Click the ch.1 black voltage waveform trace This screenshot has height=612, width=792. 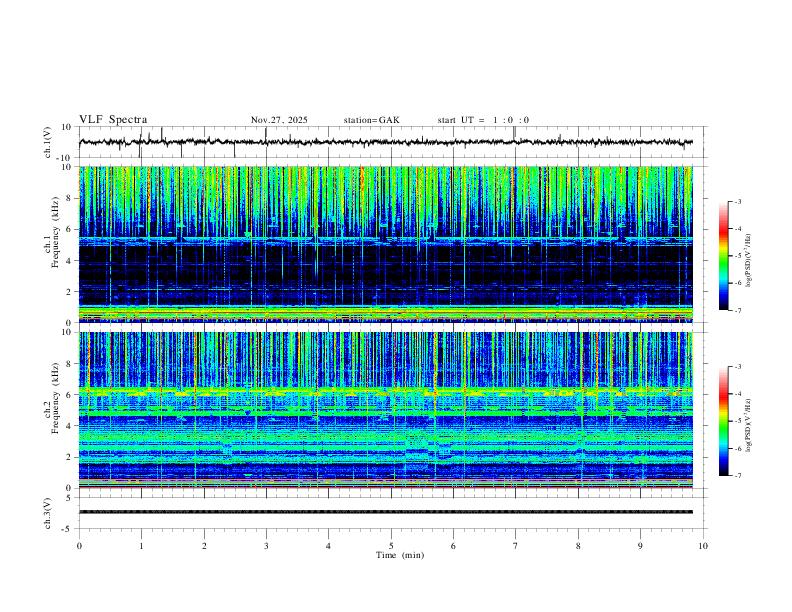(x=386, y=142)
